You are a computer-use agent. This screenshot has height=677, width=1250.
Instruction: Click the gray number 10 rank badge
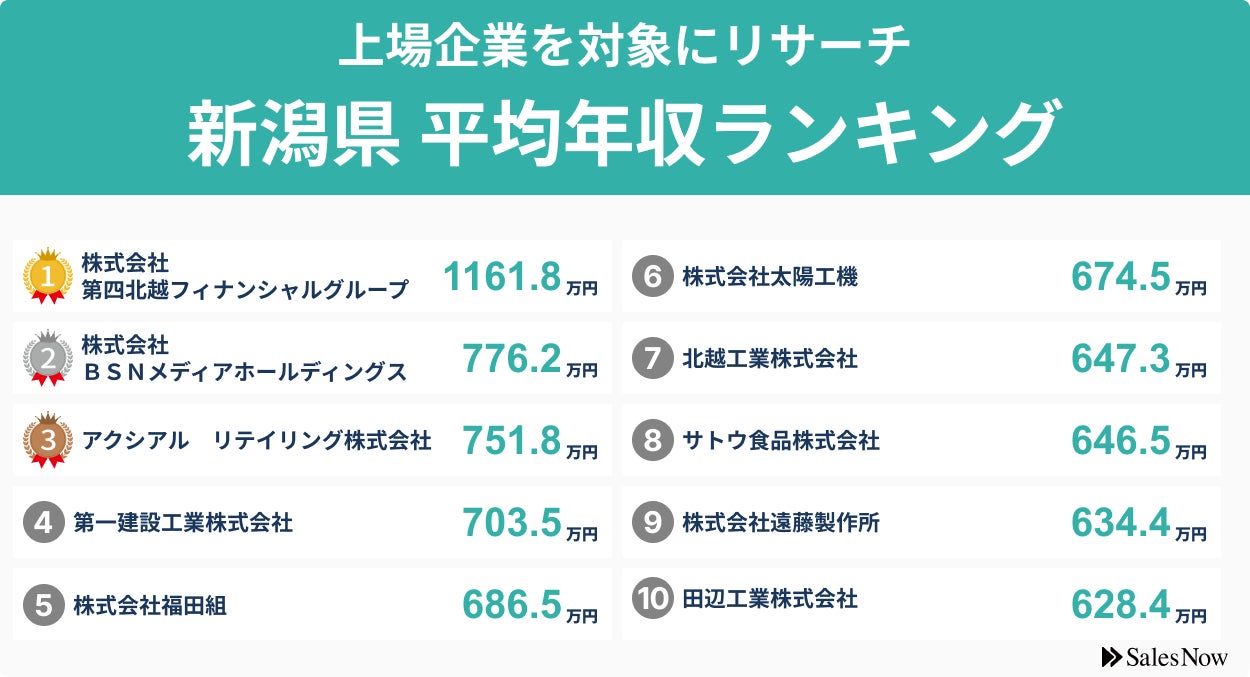652,599
